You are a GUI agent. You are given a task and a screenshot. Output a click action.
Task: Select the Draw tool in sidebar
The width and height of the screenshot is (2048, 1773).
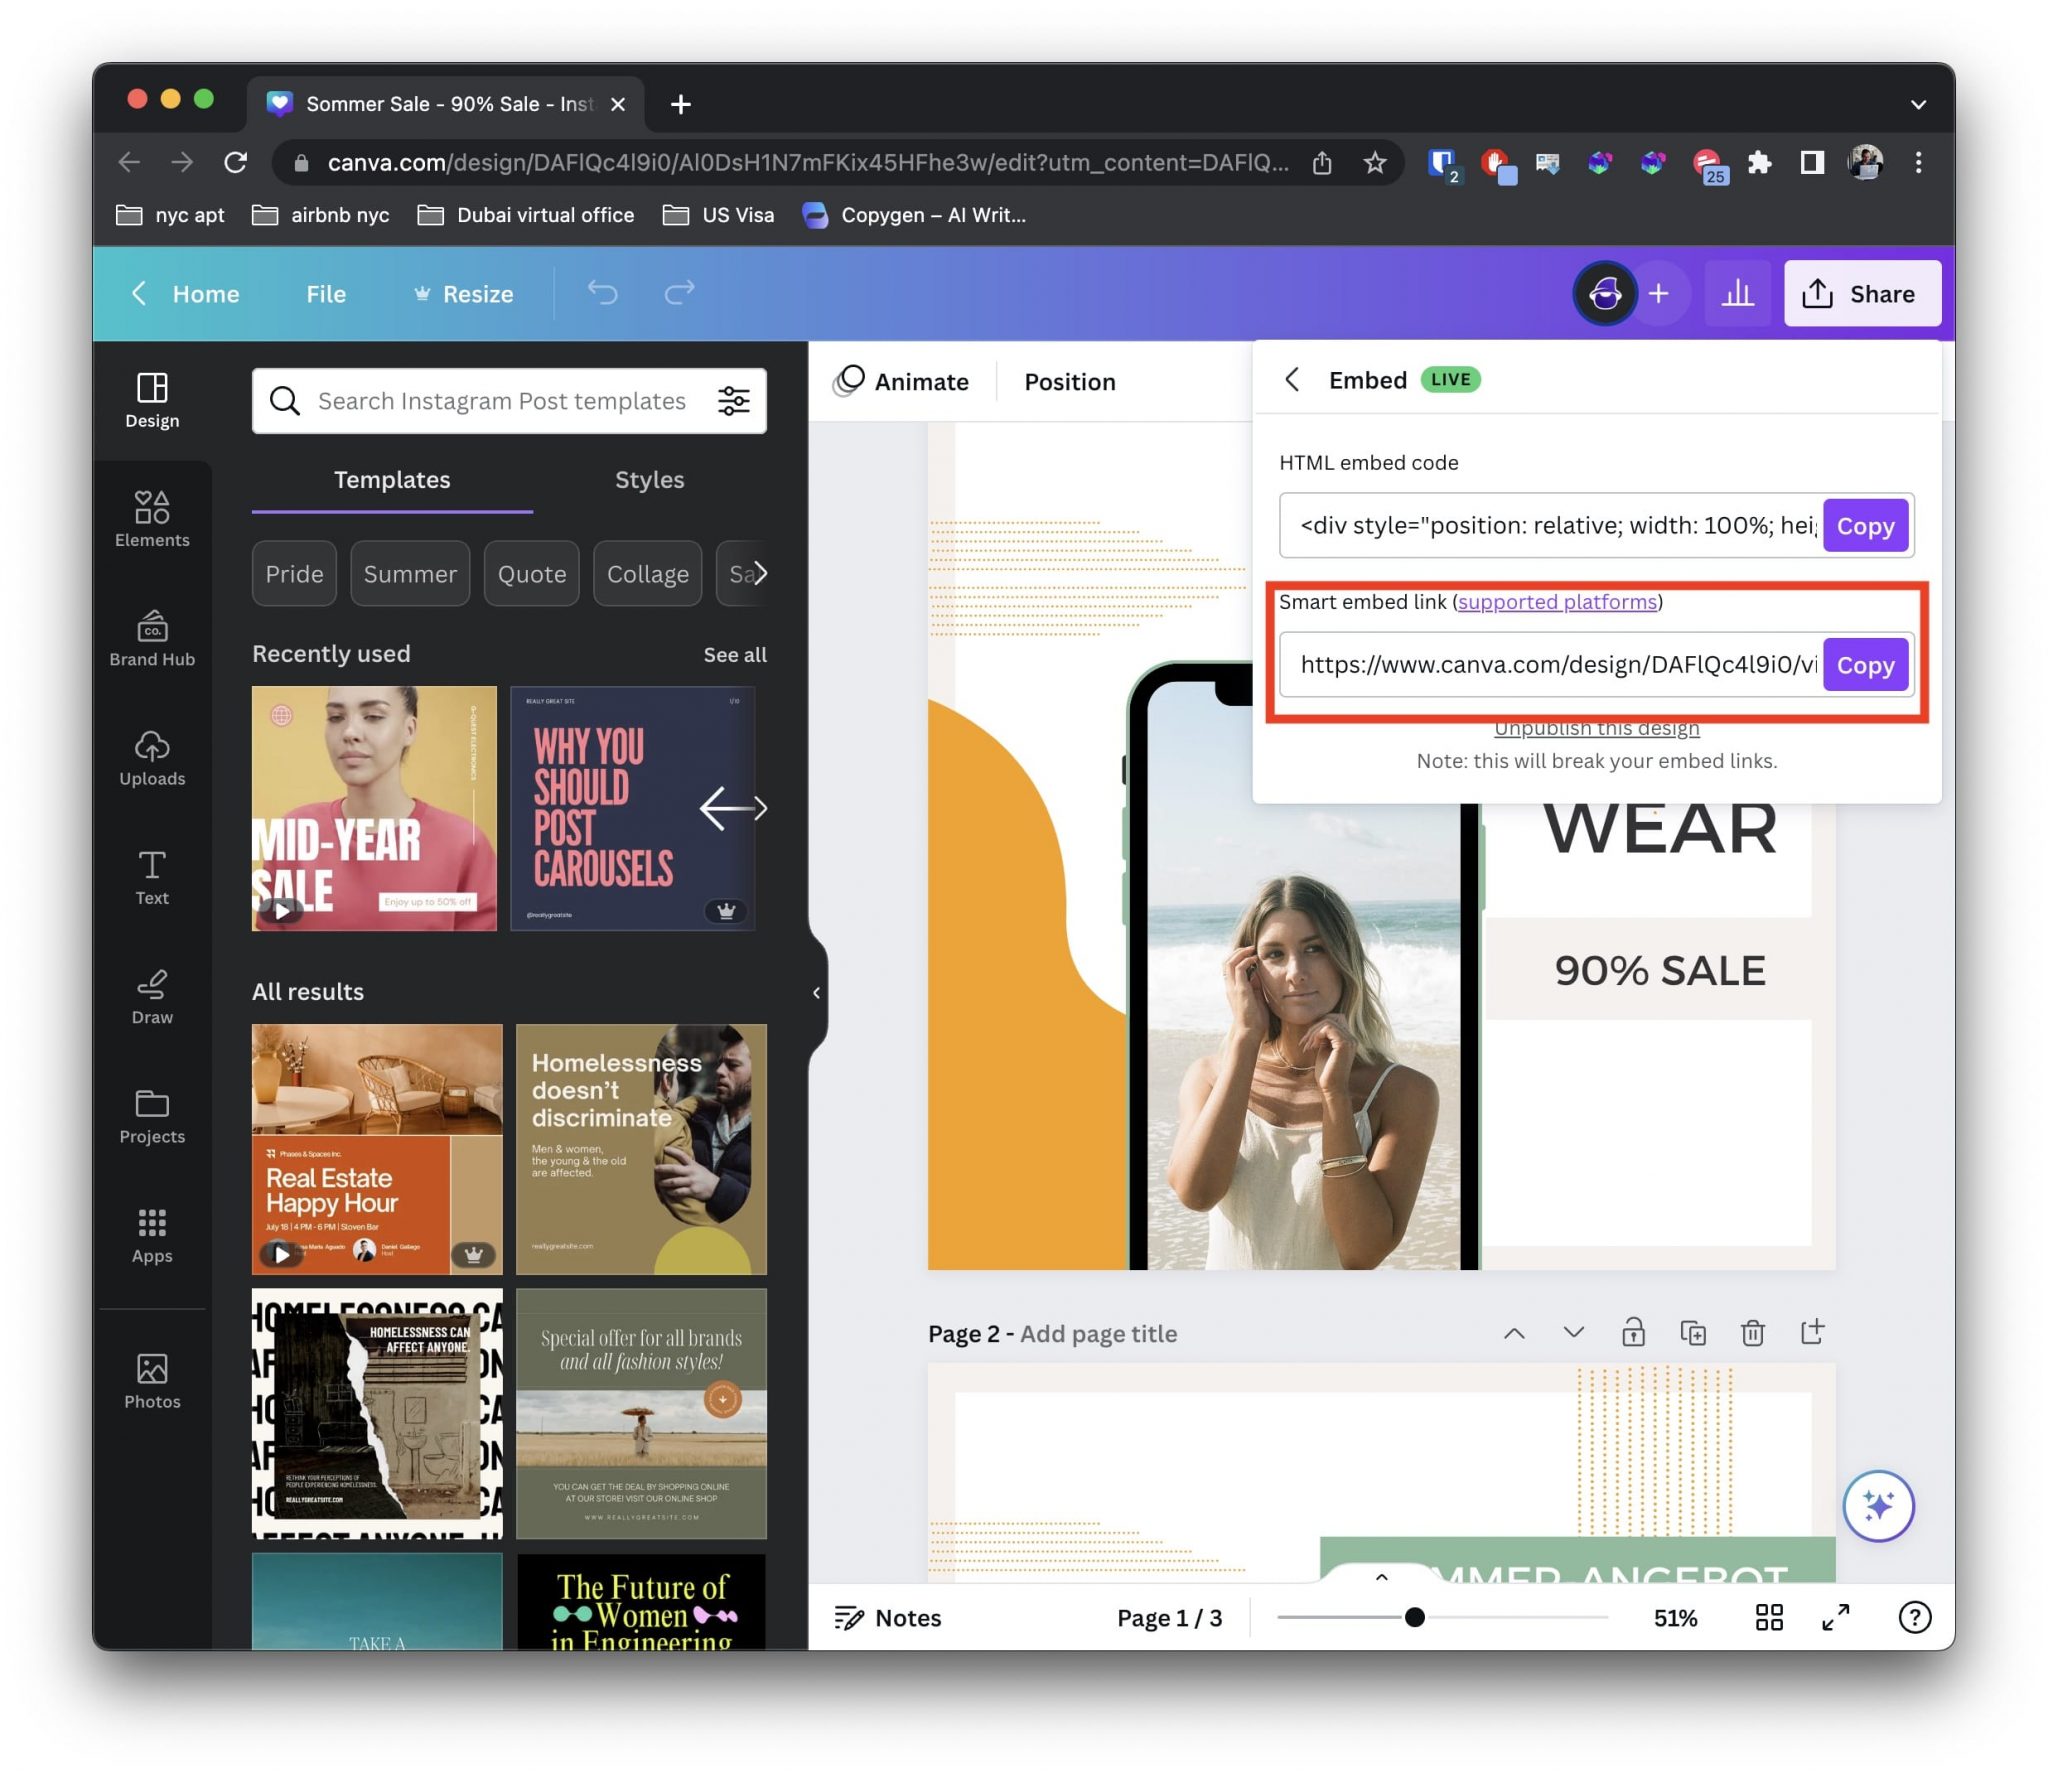(152, 996)
